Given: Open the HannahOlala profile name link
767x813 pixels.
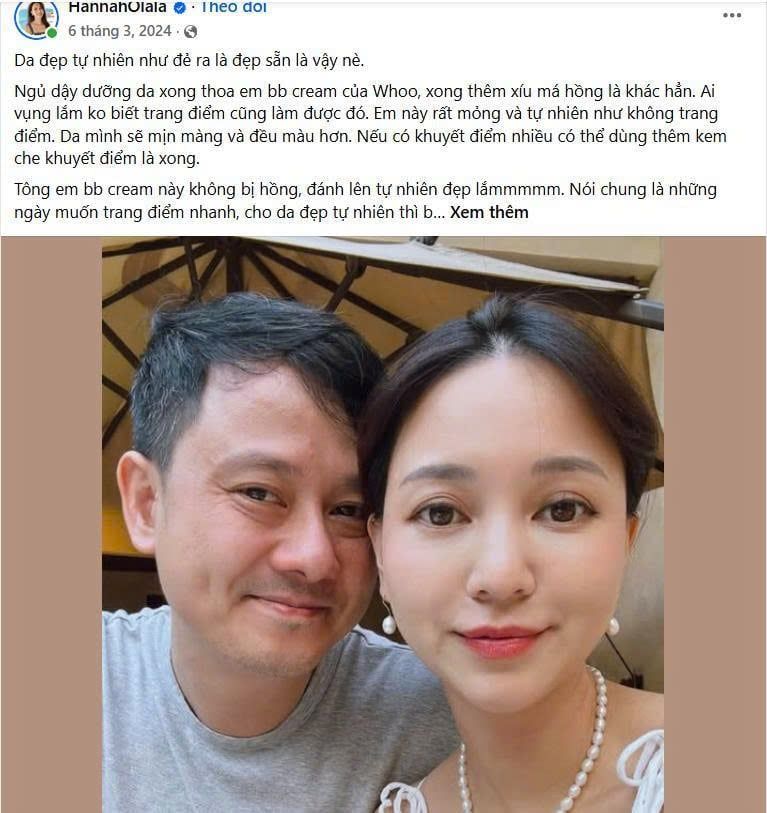Looking at the screenshot, I should point(117,7).
